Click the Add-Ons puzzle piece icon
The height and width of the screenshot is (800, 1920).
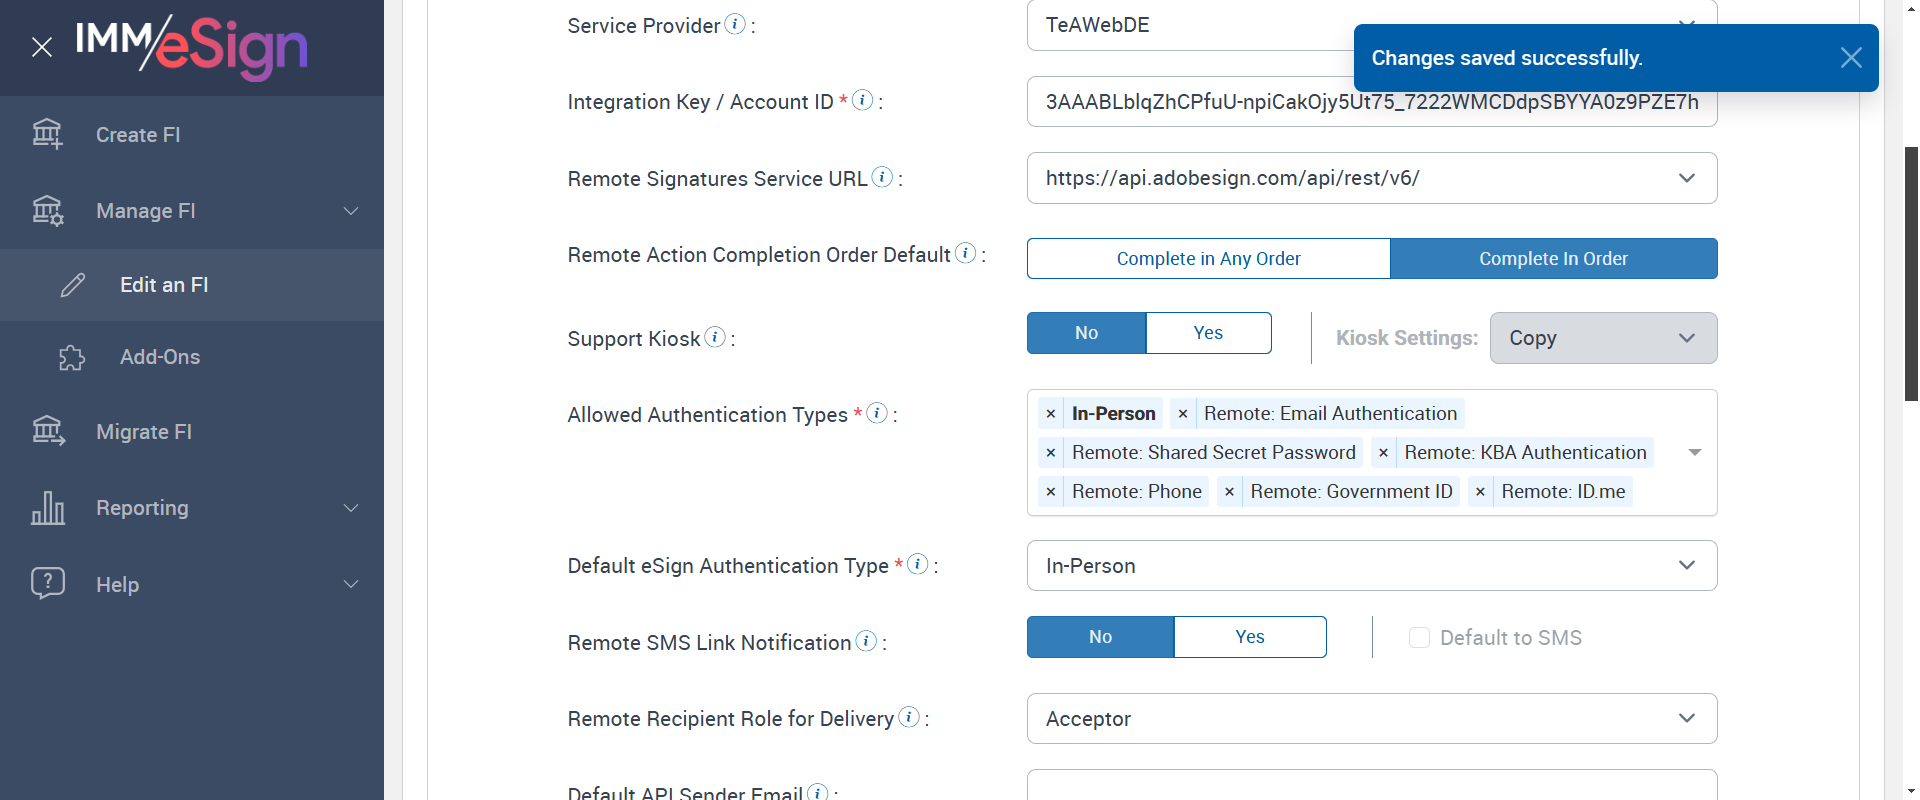[x=72, y=357]
